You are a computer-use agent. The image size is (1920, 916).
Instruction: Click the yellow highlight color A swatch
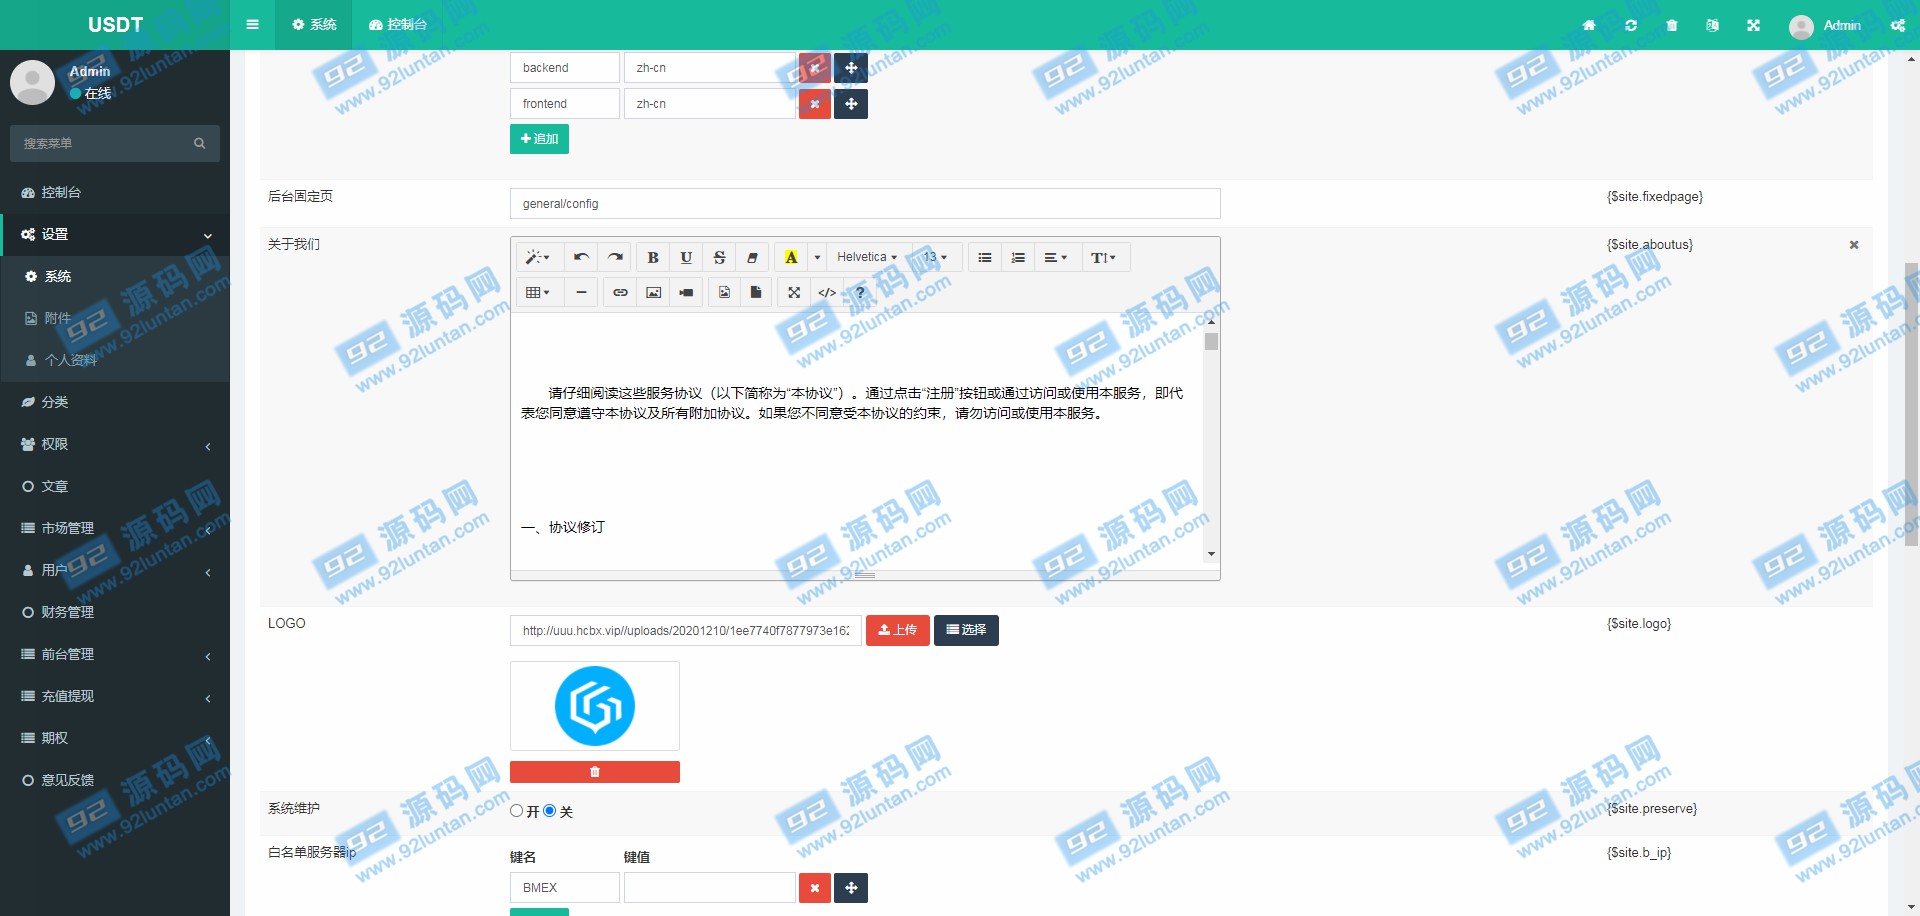pos(791,258)
